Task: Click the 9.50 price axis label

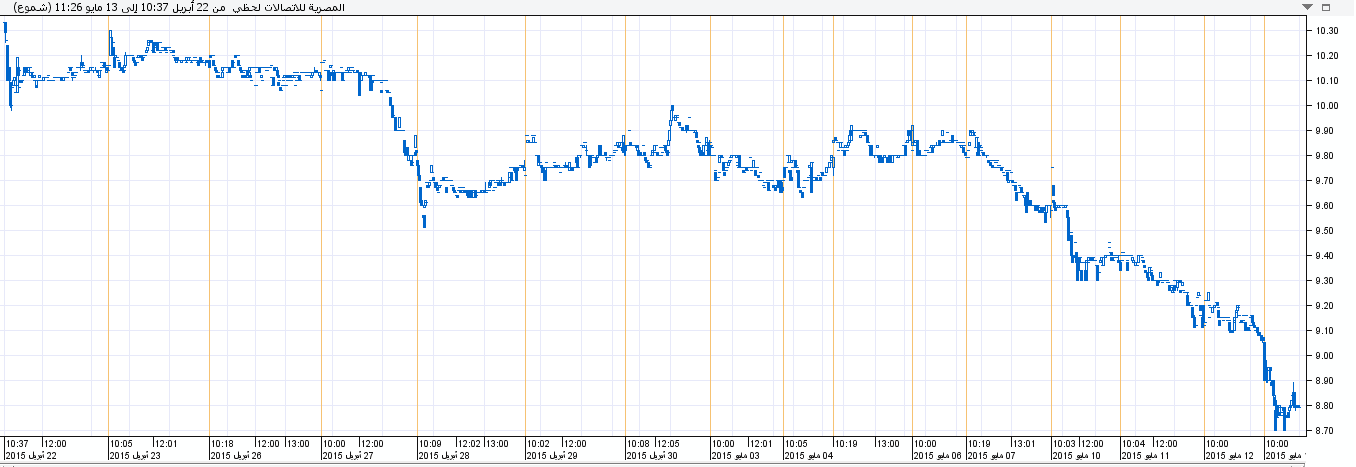Action: (x=1327, y=231)
